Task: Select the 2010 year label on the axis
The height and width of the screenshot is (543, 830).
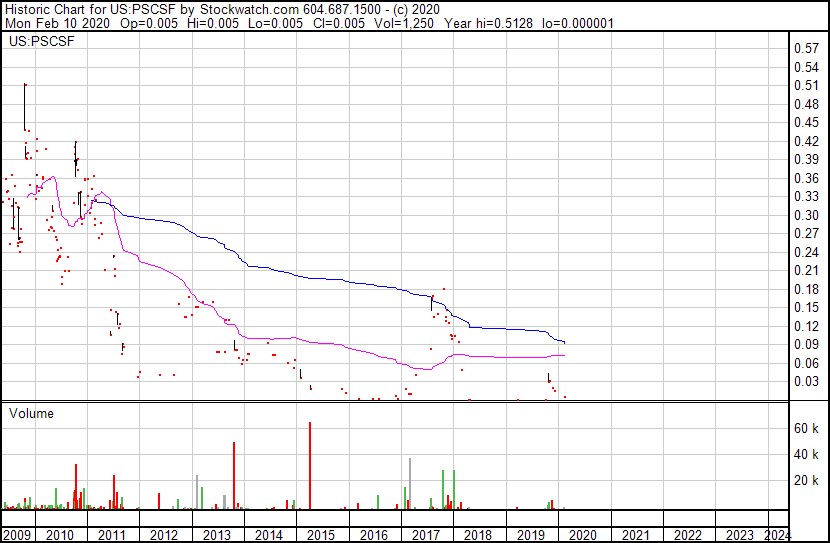Action: click(60, 535)
